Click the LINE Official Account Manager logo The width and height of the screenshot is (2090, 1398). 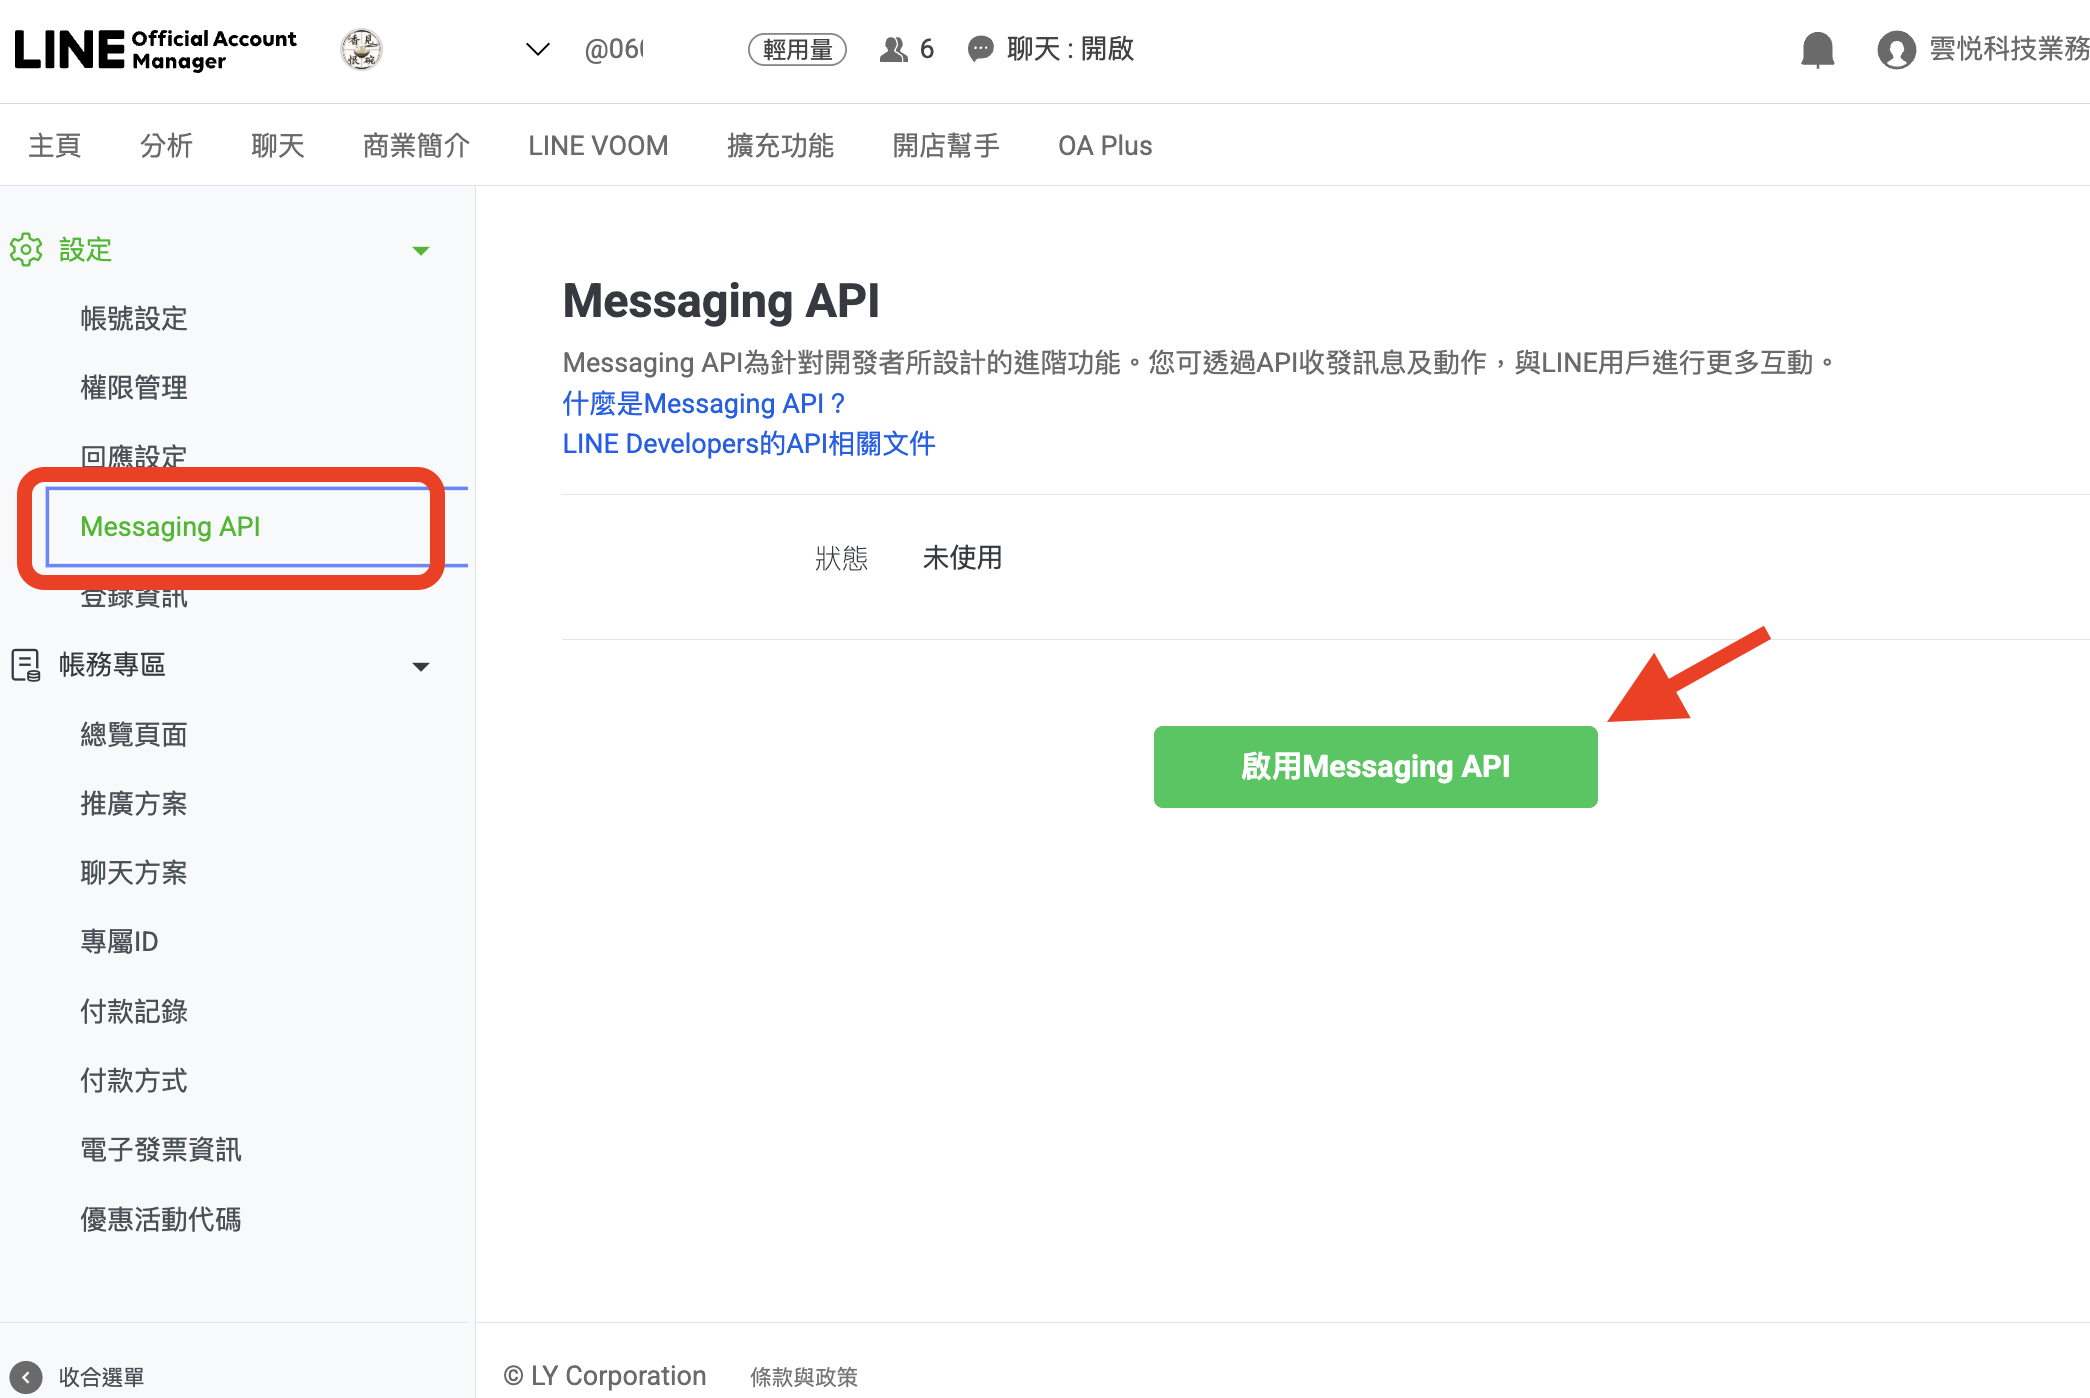156,49
